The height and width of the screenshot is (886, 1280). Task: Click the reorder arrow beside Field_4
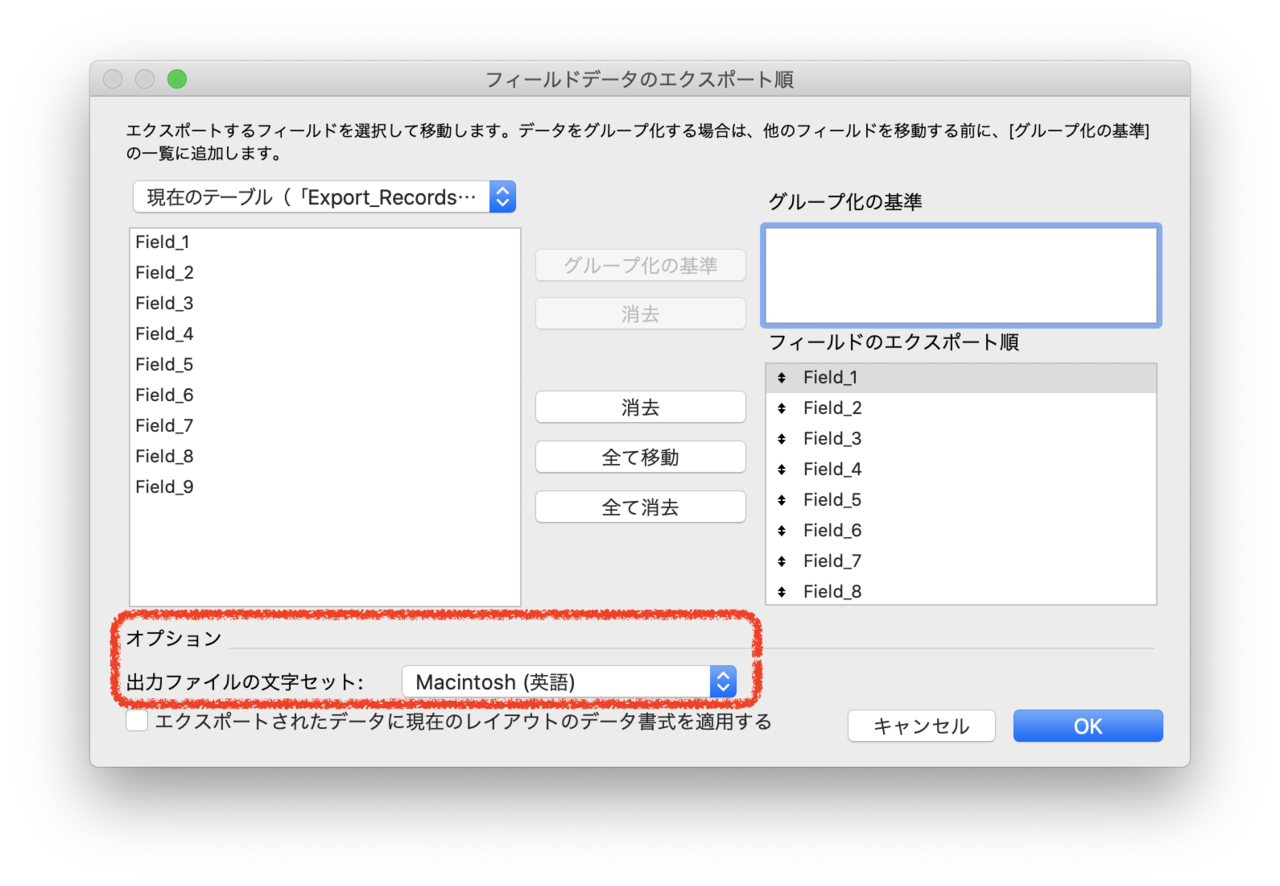(784, 468)
